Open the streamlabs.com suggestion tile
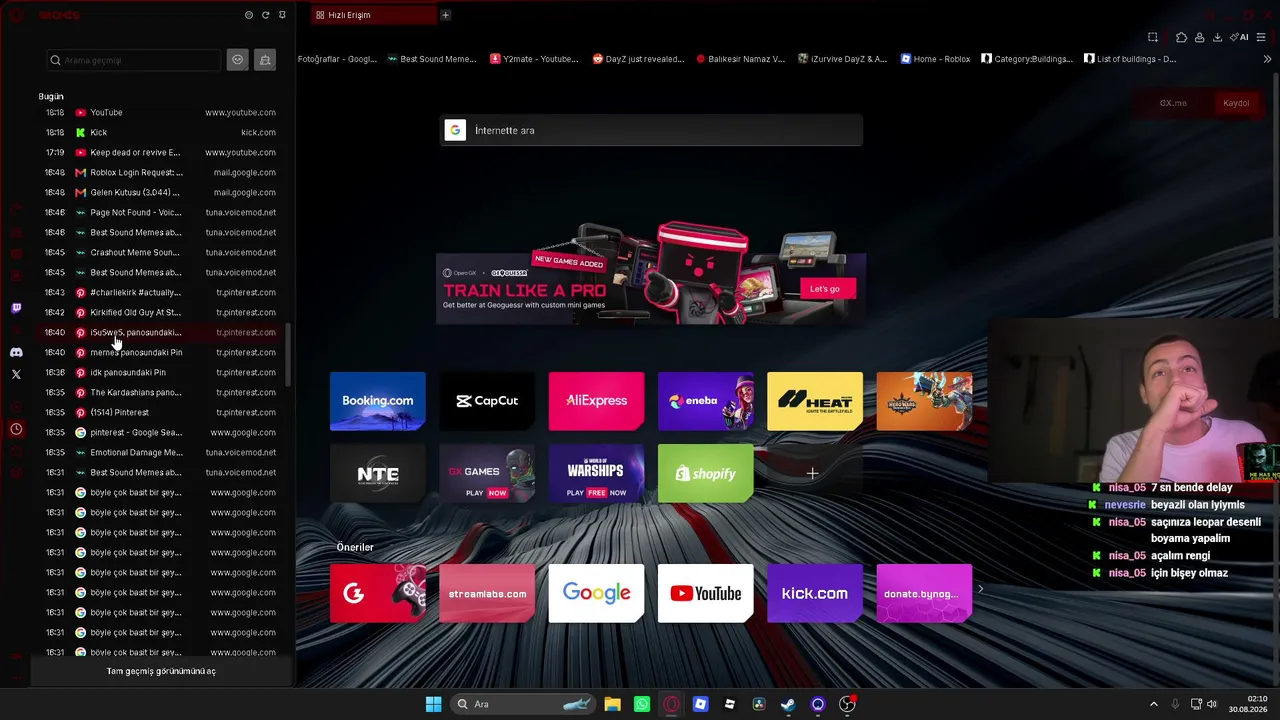 [x=487, y=593]
